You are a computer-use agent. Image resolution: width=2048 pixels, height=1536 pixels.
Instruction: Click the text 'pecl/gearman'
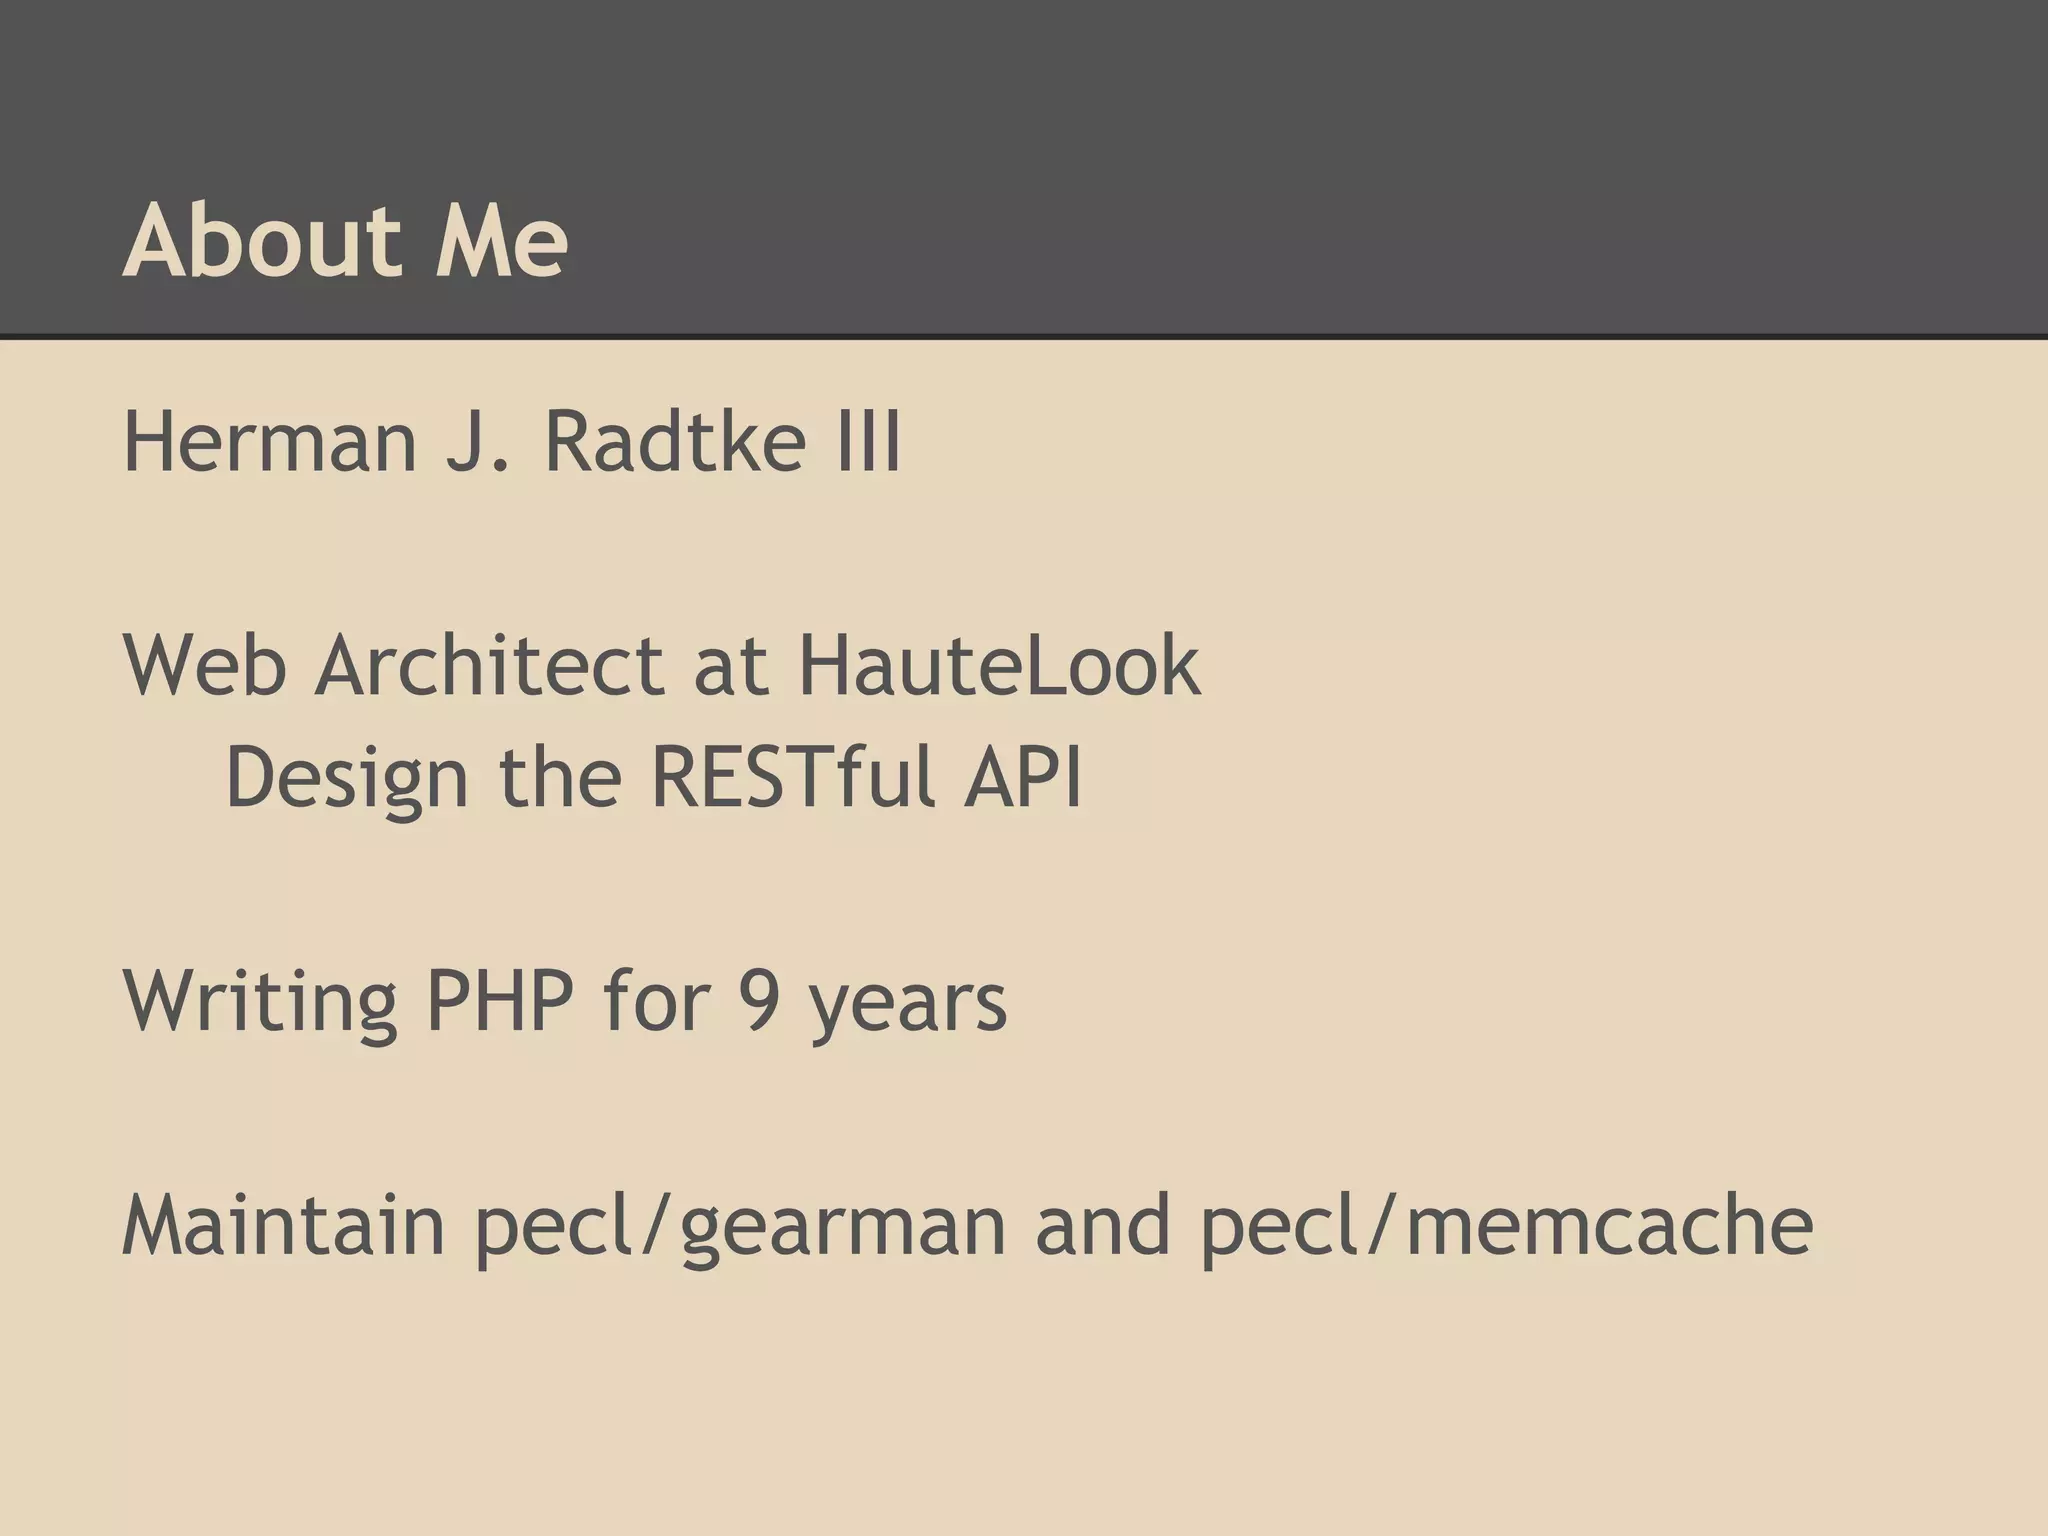tap(739, 1227)
